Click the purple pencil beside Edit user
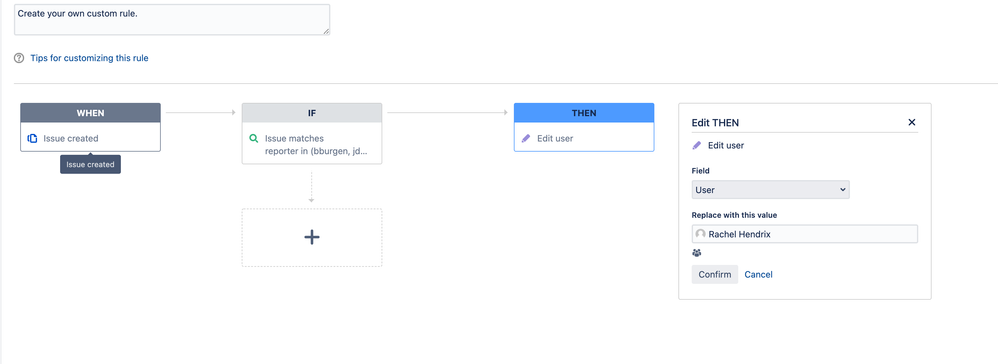998x364 pixels. (697, 146)
